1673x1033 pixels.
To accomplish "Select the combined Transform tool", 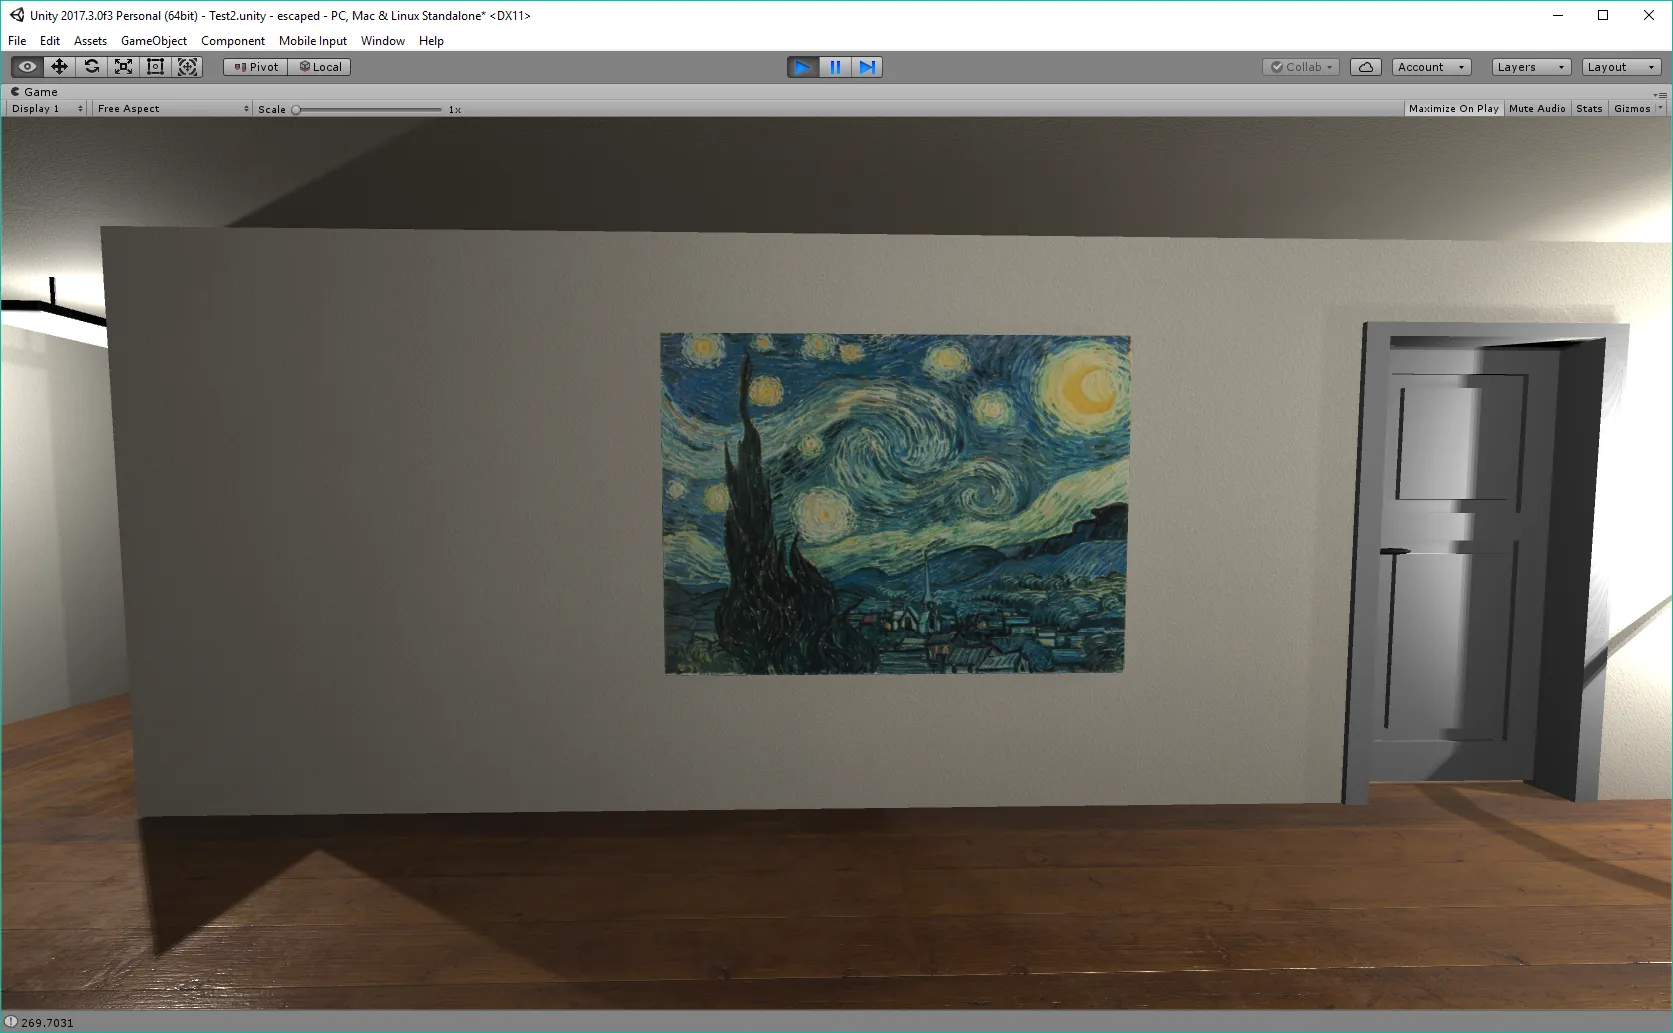I will (x=187, y=67).
